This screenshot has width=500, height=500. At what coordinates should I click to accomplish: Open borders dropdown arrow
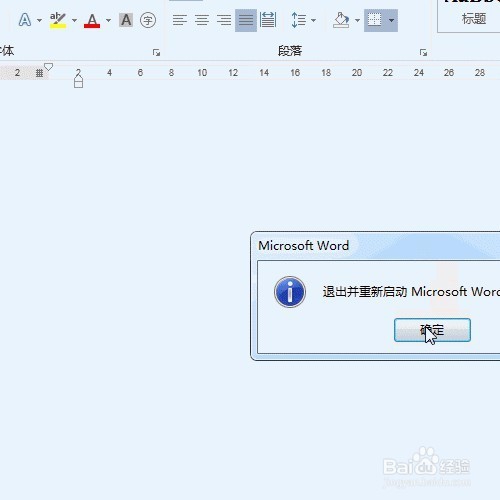point(392,21)
